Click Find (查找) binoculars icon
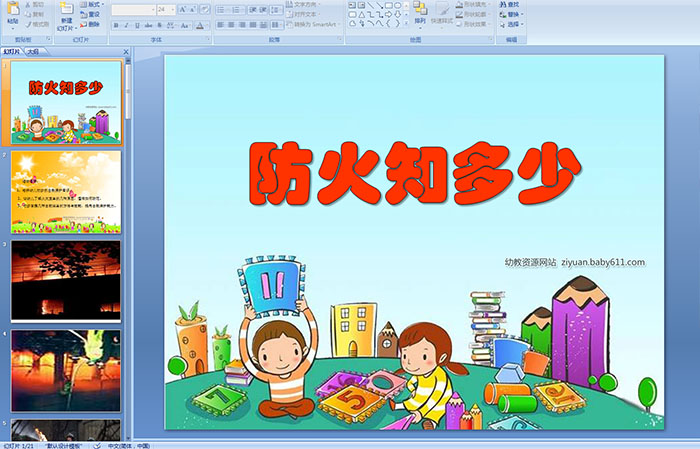 click(x=503, y=4)
